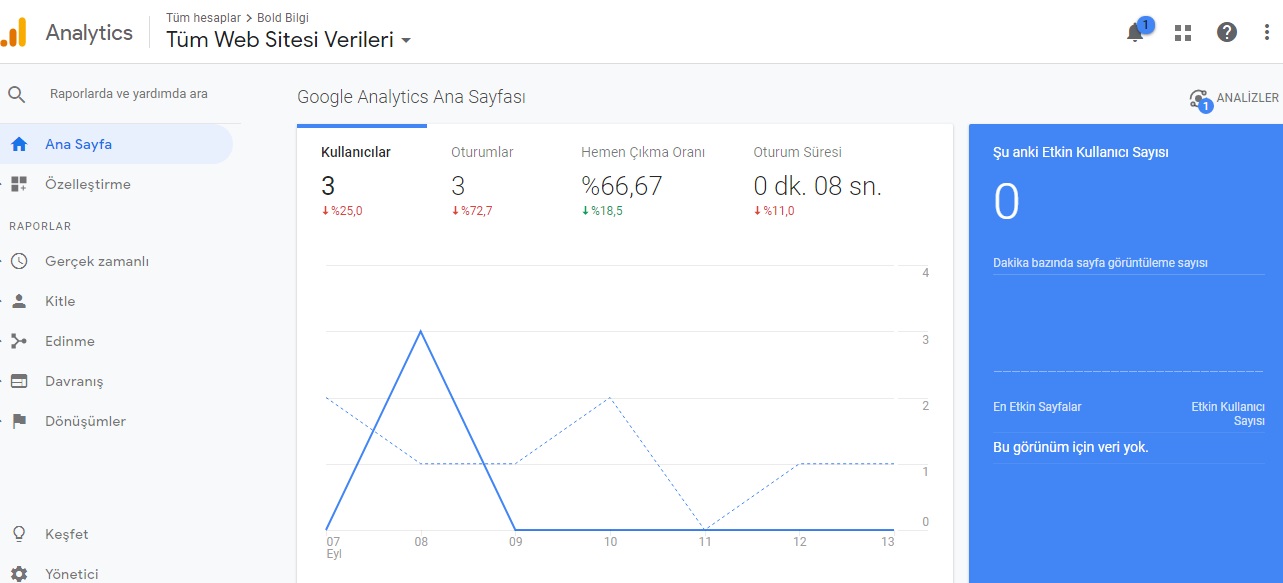This screenshot has height=583, width=1283.
Task: Click the chart peak above 08
Action: click(420, 331)
